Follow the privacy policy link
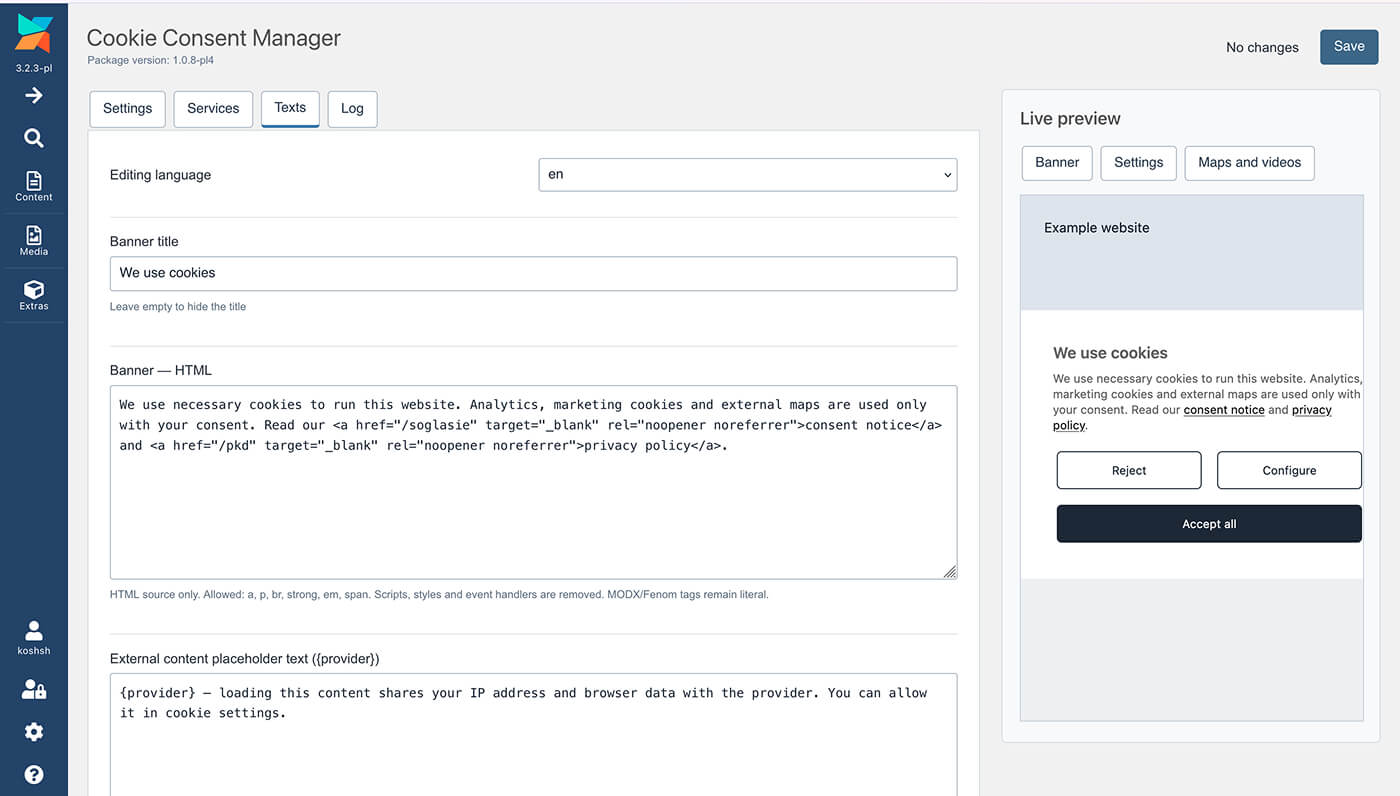The height and width of the screenshot is (796, 1400). (x=1311, y=410)
